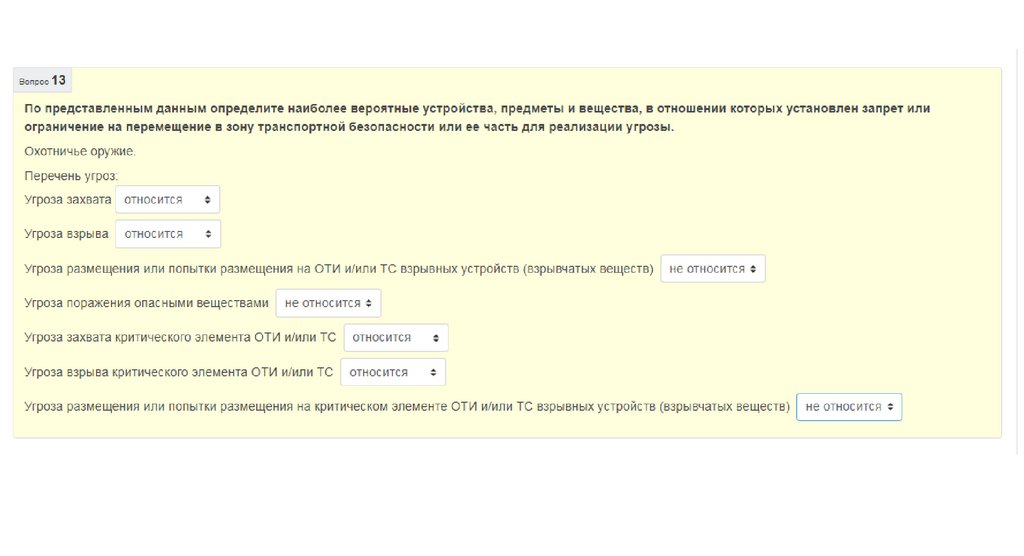Image resolution: width=1024 pixels, height=556 pixels.
Task: Open the 'Угроза взрыва' answer dropdown
Action: click(x=167, y=234)
